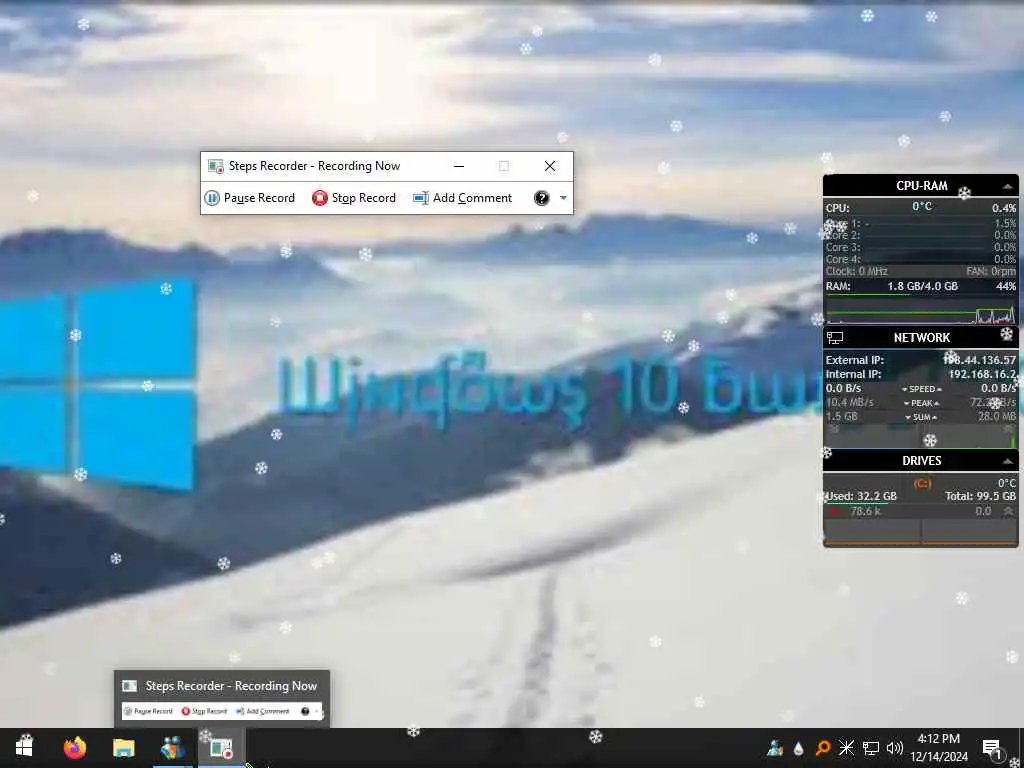Open the Windows Start menu

[24, 747]
